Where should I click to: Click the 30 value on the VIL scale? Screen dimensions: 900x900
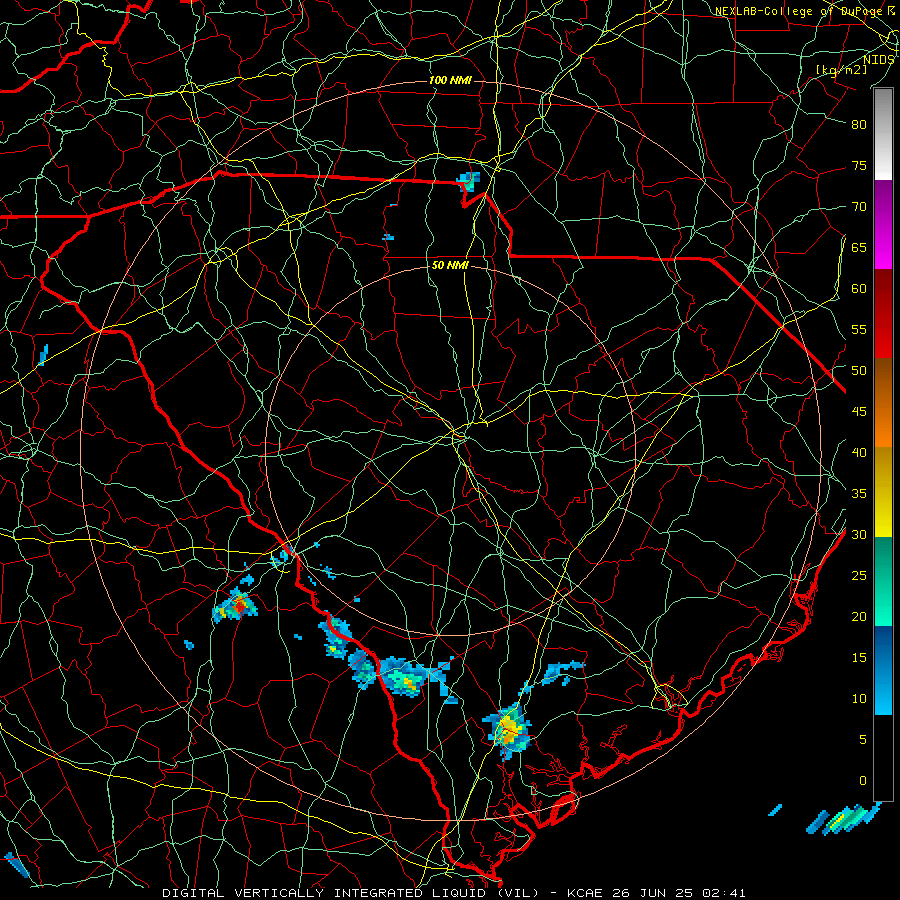pos(859,534)
